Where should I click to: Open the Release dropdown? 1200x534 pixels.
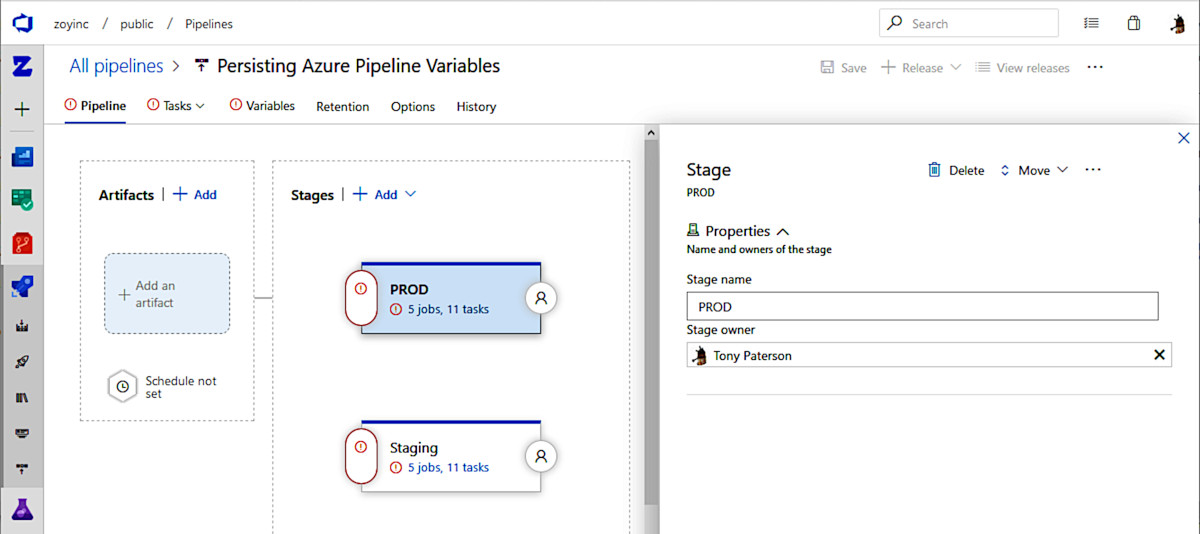[x=921, y=67]
